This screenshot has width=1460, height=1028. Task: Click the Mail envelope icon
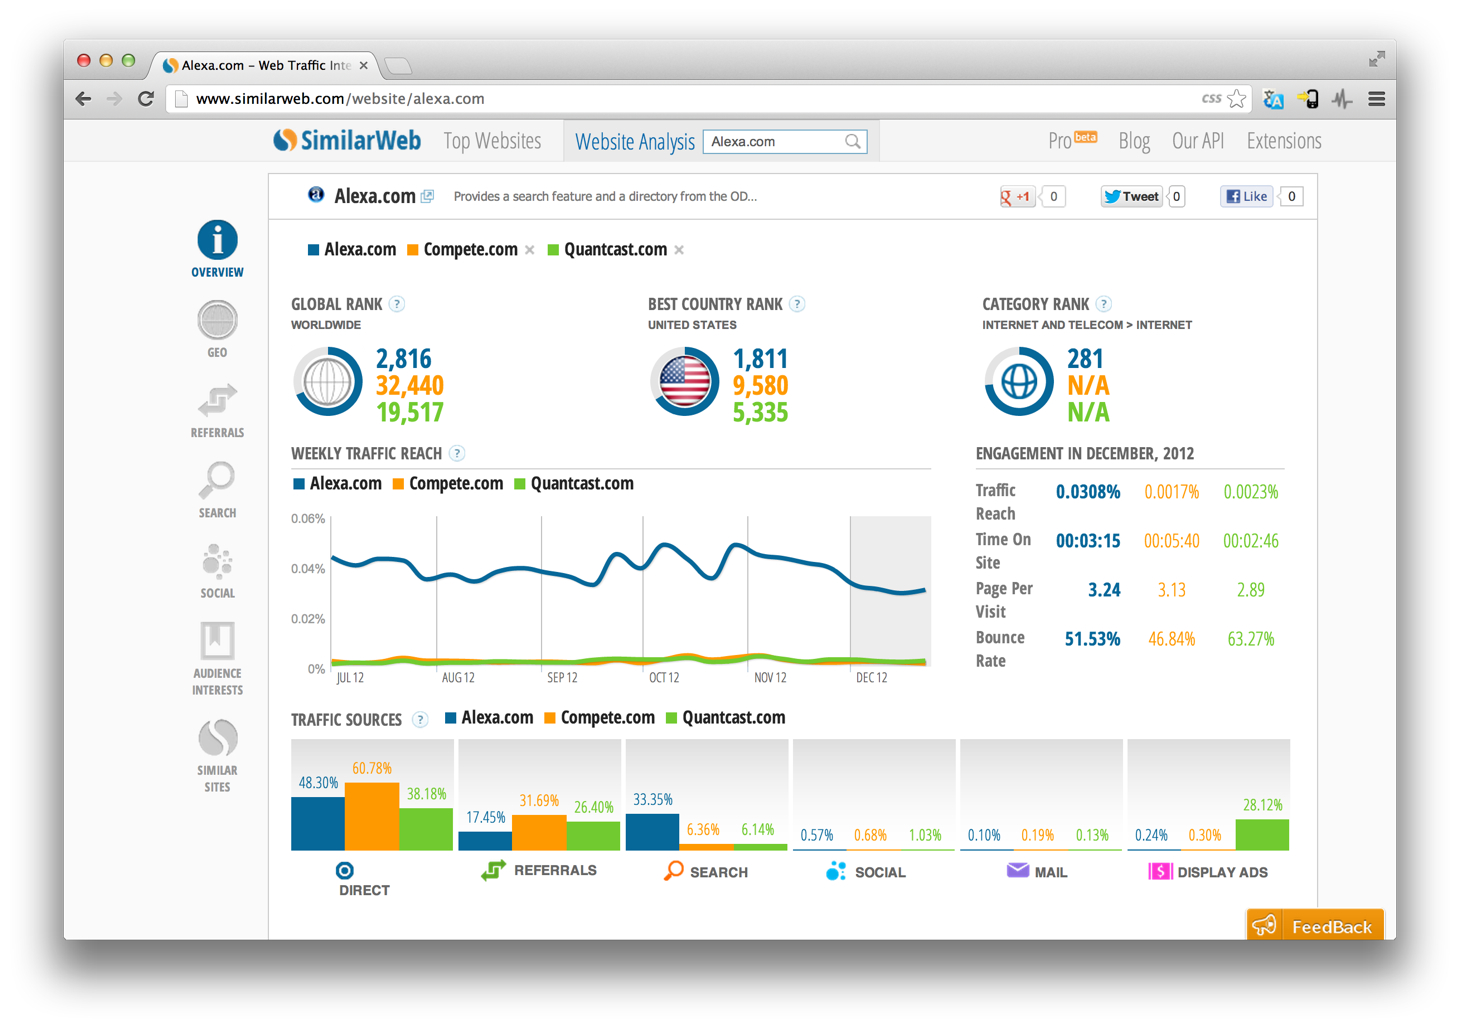pyautogui.click(x=1018, y=870)
